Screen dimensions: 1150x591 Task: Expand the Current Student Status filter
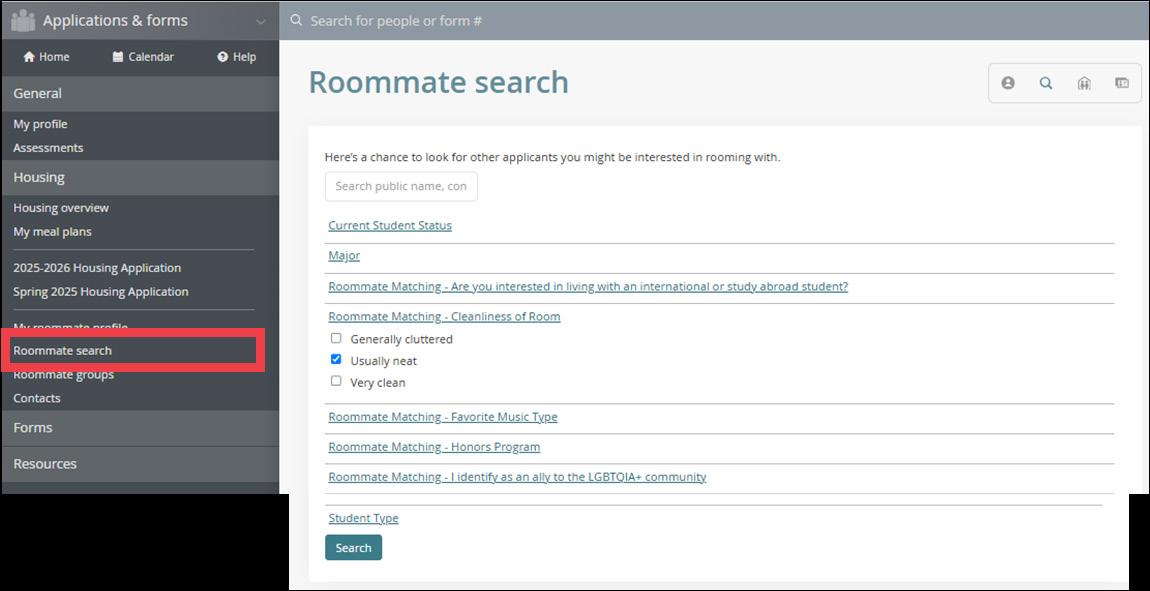click(390, 225)
